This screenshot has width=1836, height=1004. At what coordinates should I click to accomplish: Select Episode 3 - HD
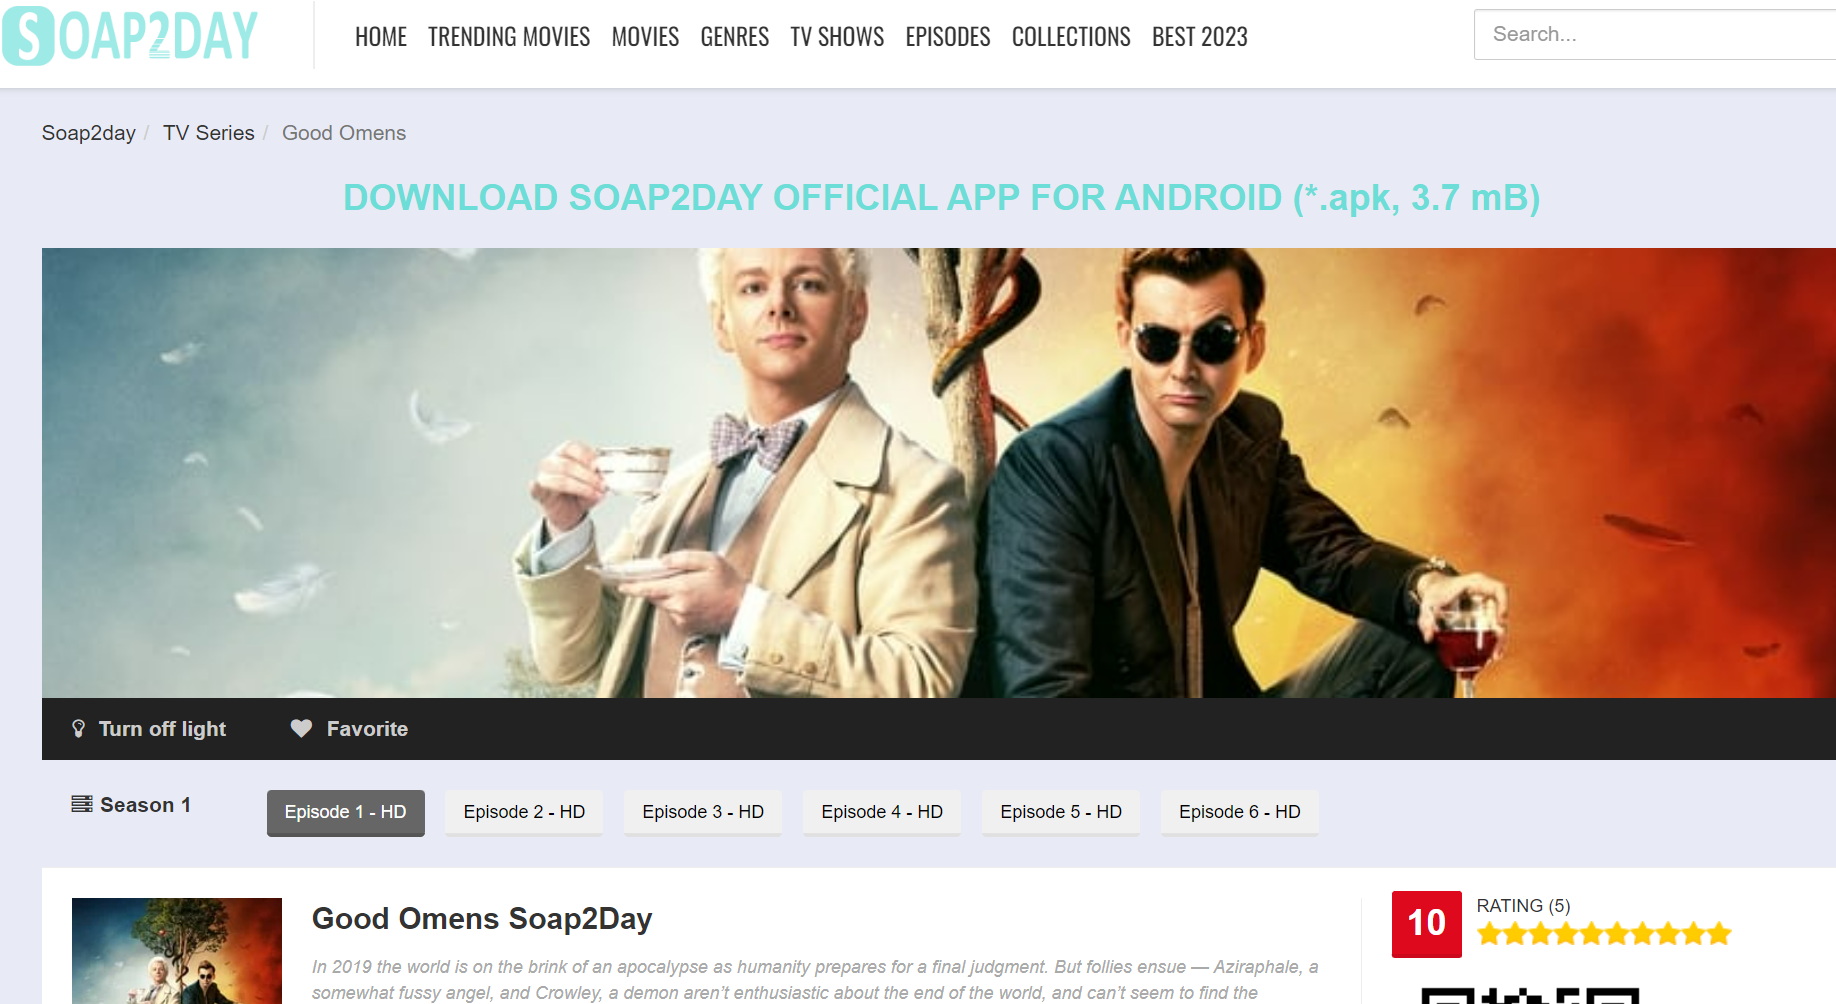[703, 812]
